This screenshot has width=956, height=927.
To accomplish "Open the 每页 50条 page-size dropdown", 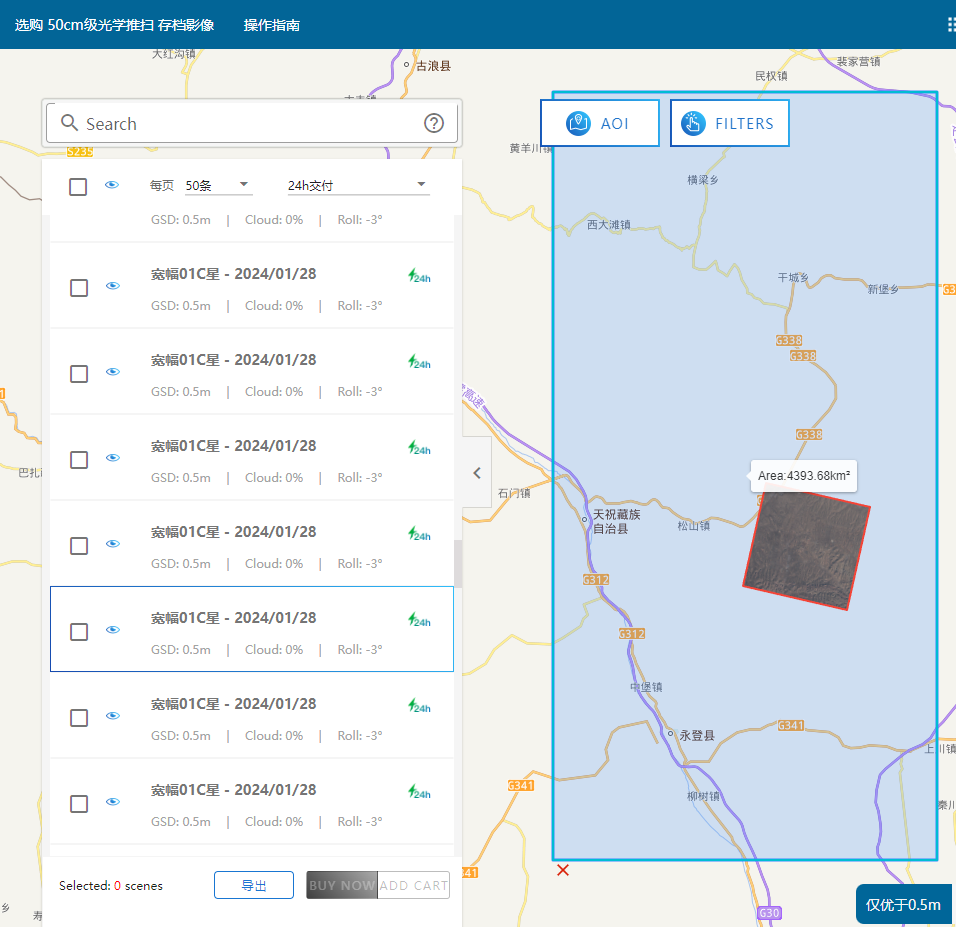I will [218, 185].
